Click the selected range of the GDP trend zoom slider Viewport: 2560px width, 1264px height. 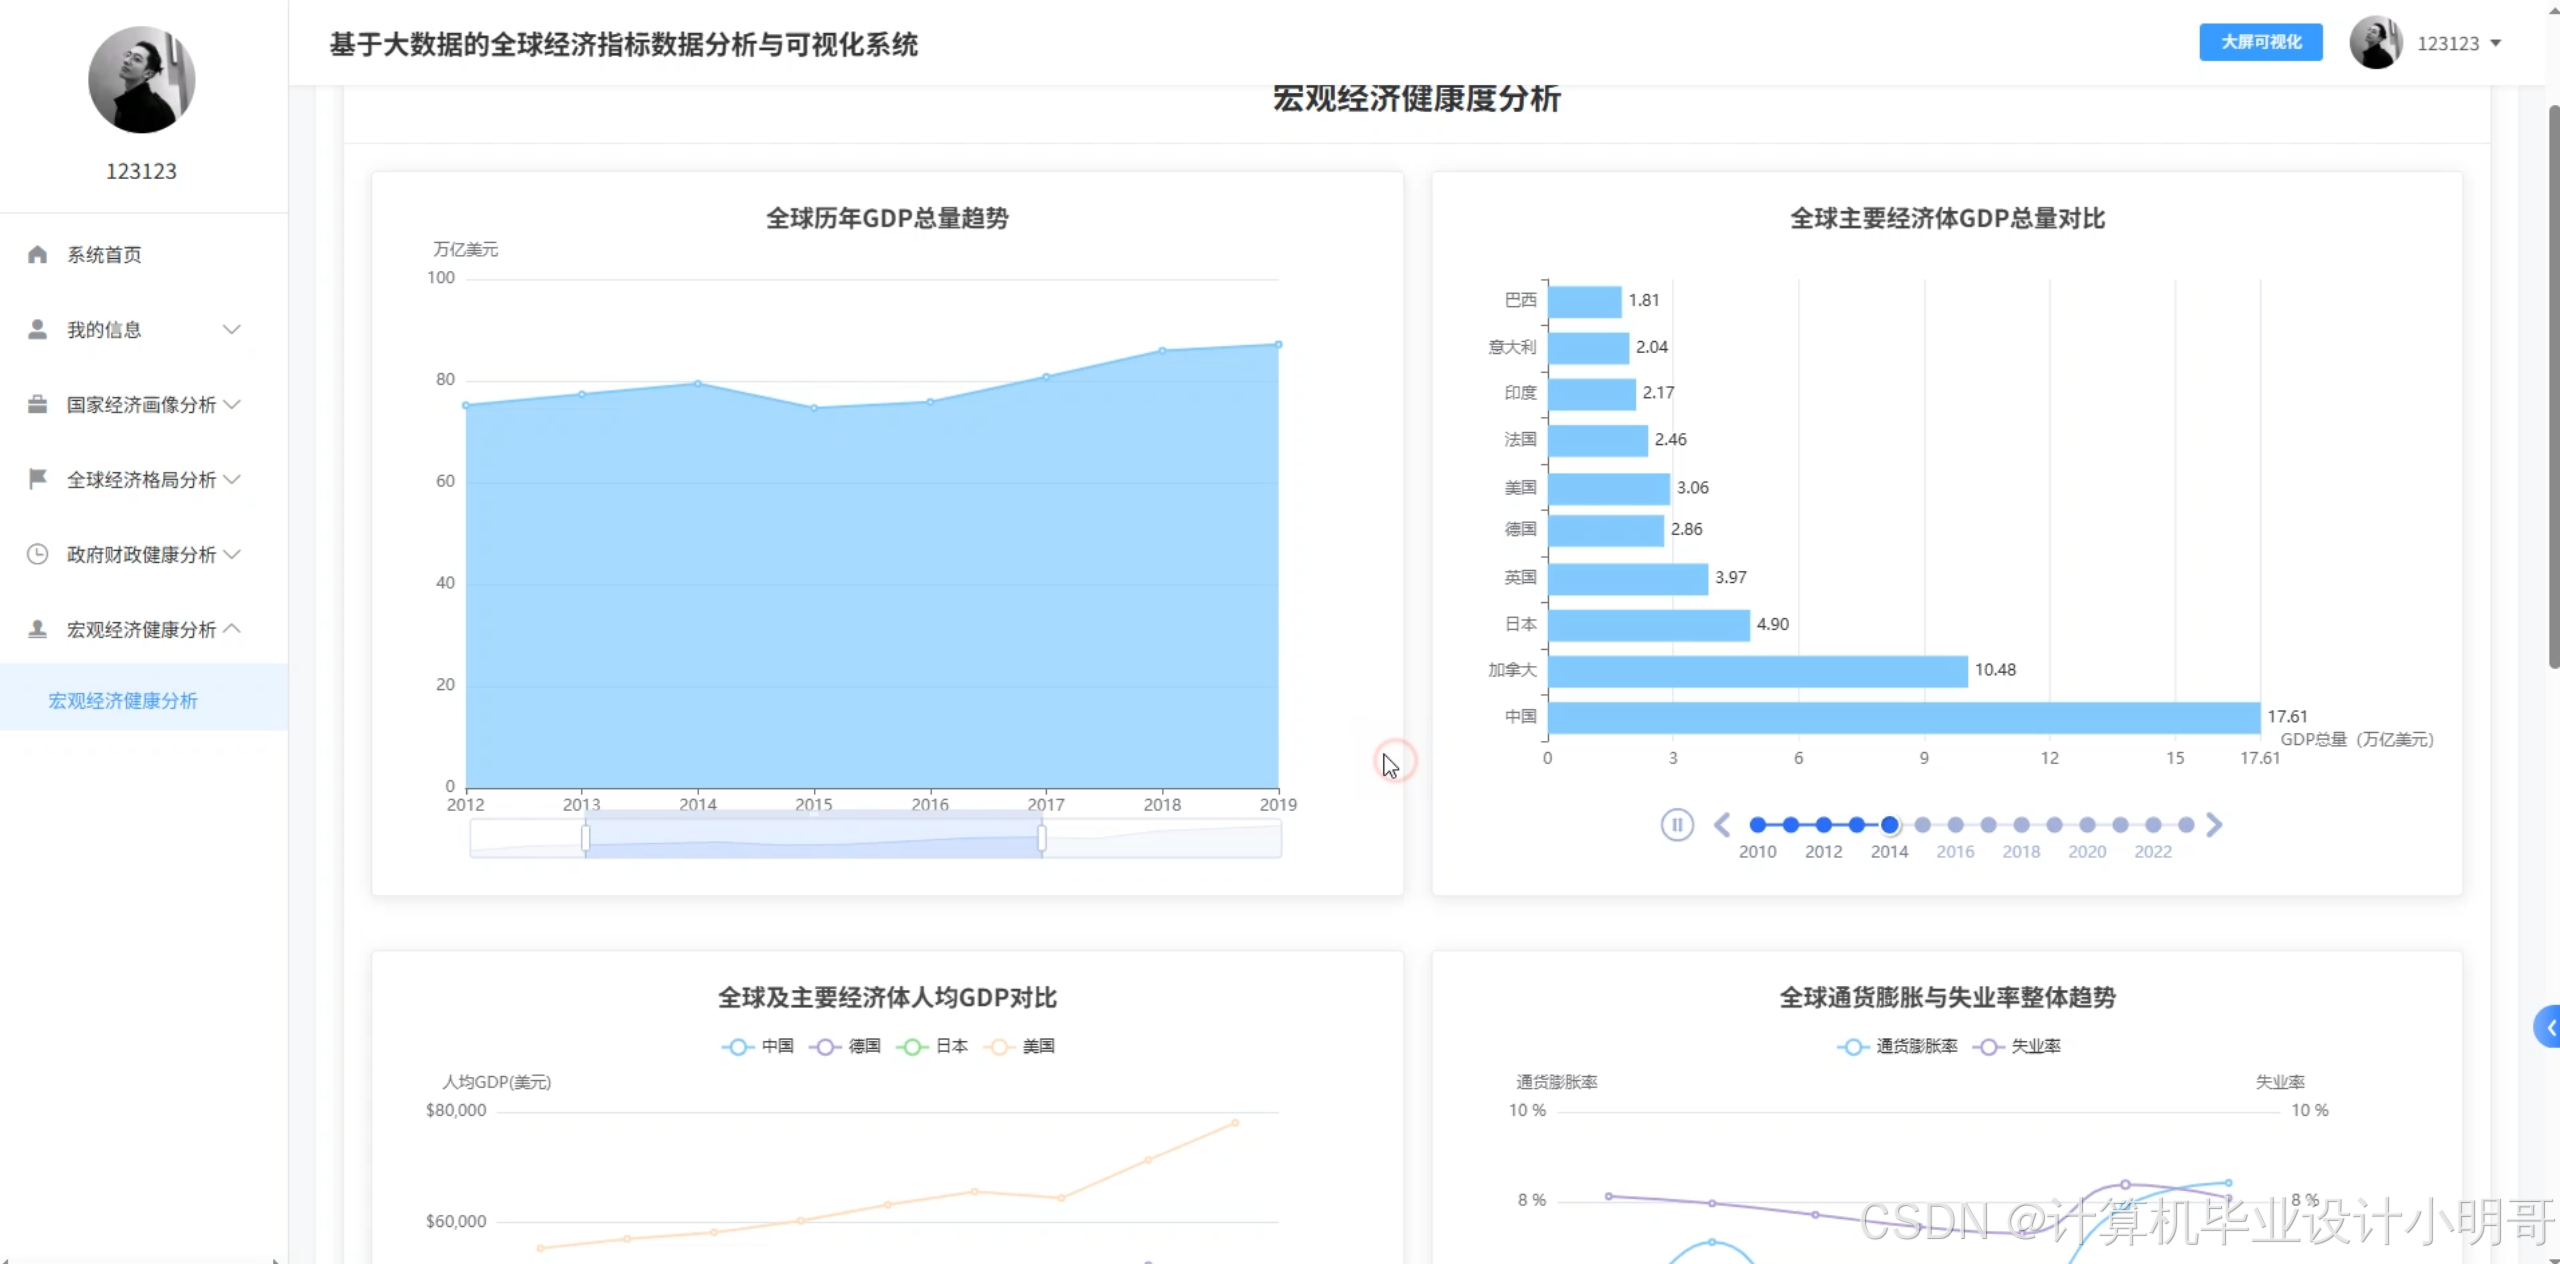[814, 837]
